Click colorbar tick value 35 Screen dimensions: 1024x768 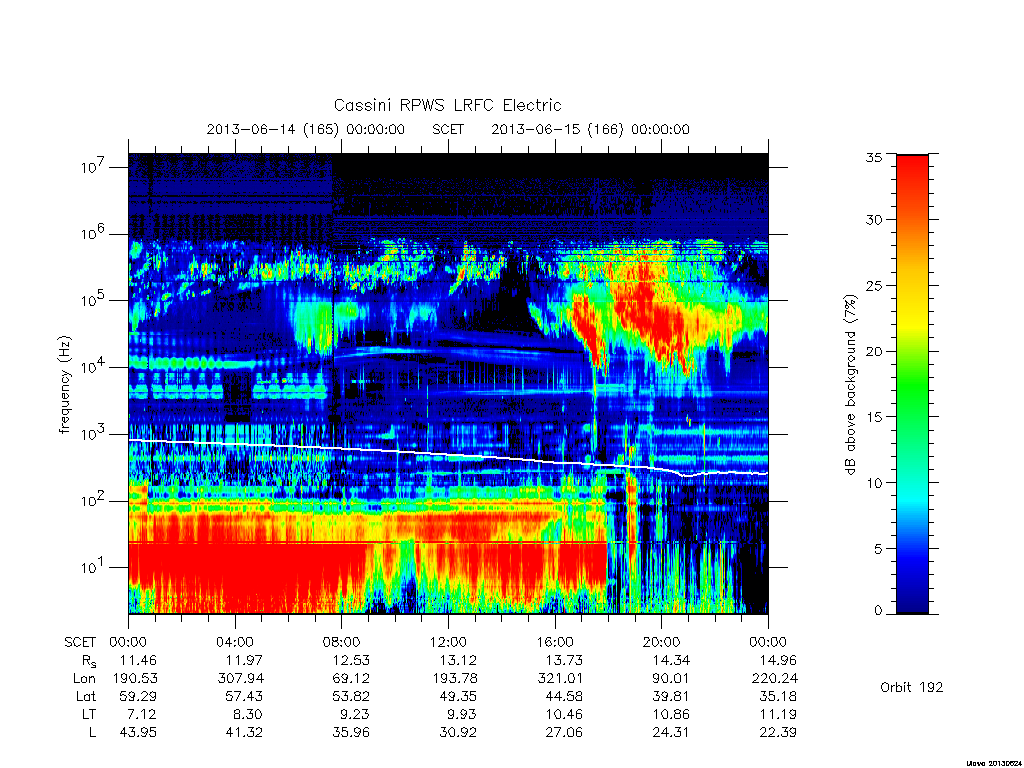point(874,157)
